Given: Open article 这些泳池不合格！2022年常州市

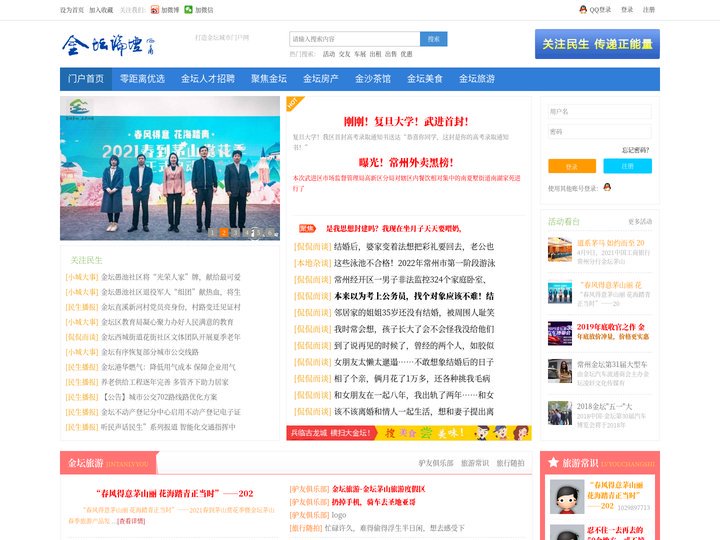Looking at the screenshot, I should 415,263.
